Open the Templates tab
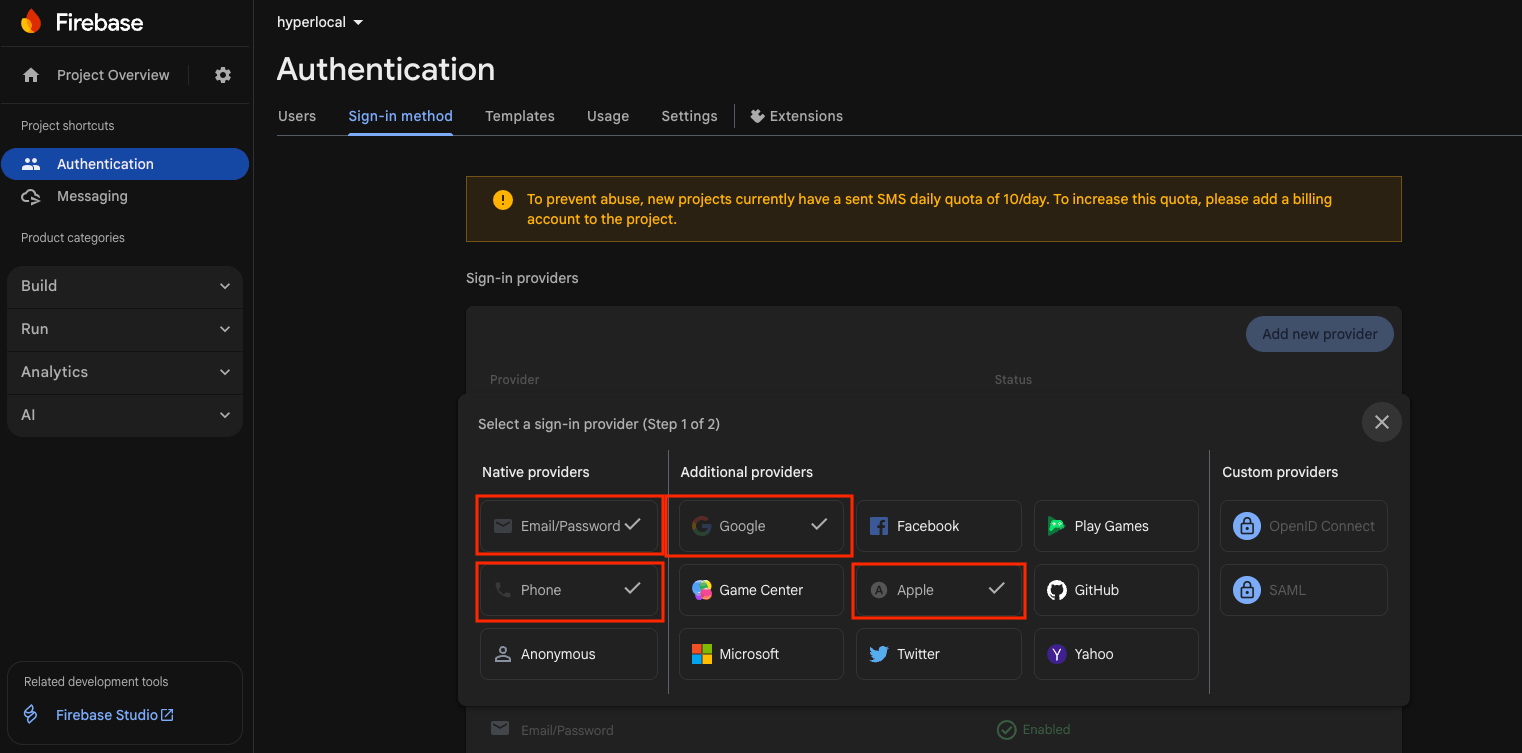The height and width of the screenshot is (753, 1522). point(520,116)
